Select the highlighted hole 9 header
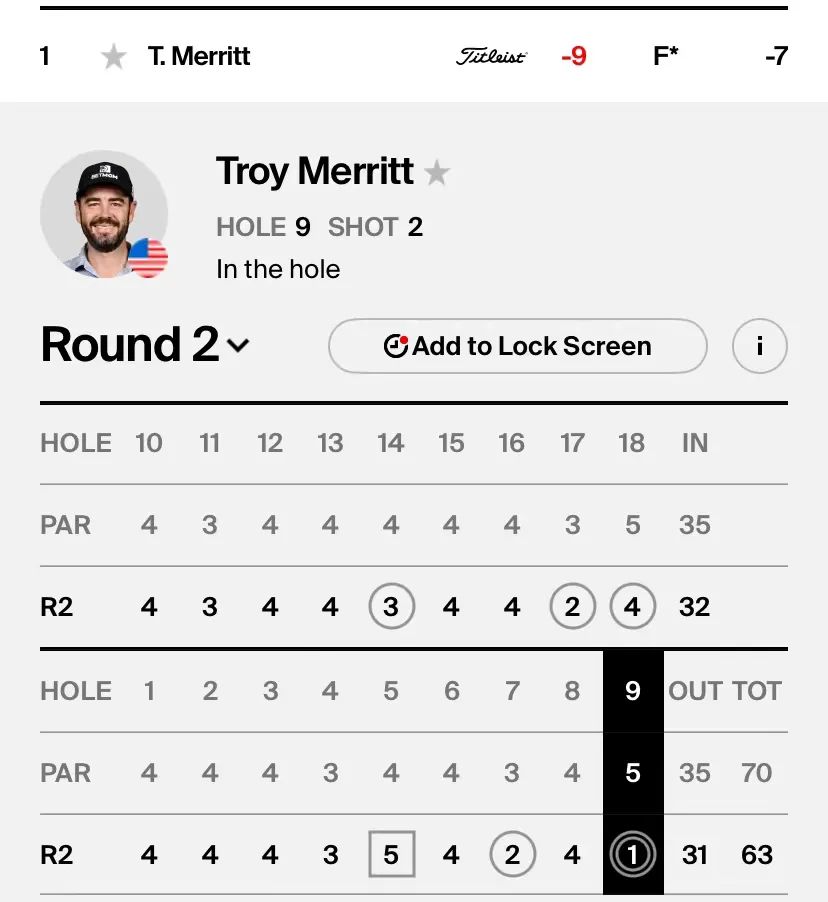This screenshot has width=828, height=902. [632, 691]
